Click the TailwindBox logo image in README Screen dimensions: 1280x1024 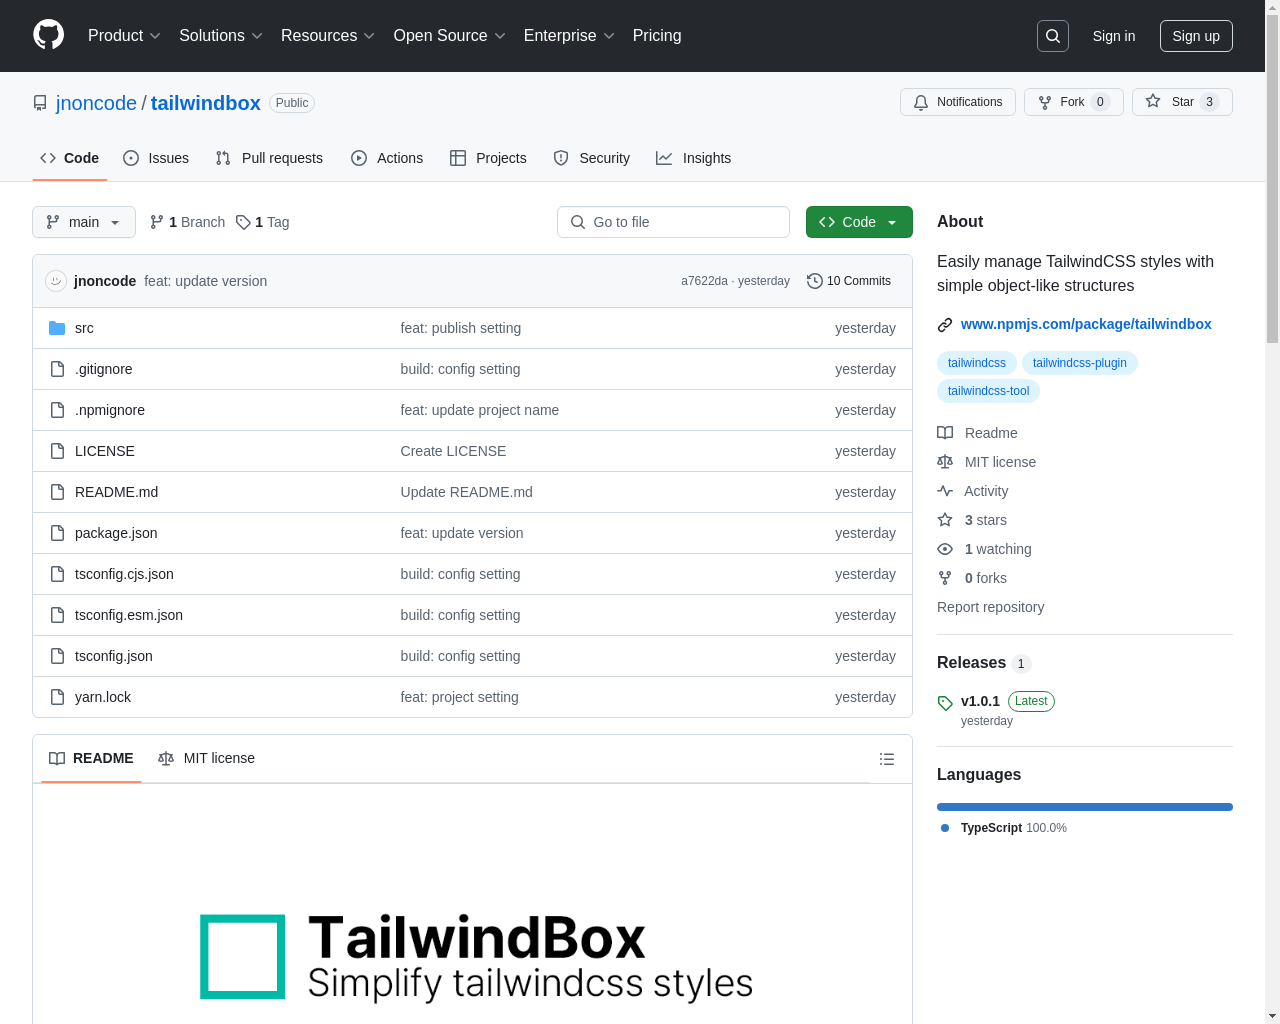(476, 957)
